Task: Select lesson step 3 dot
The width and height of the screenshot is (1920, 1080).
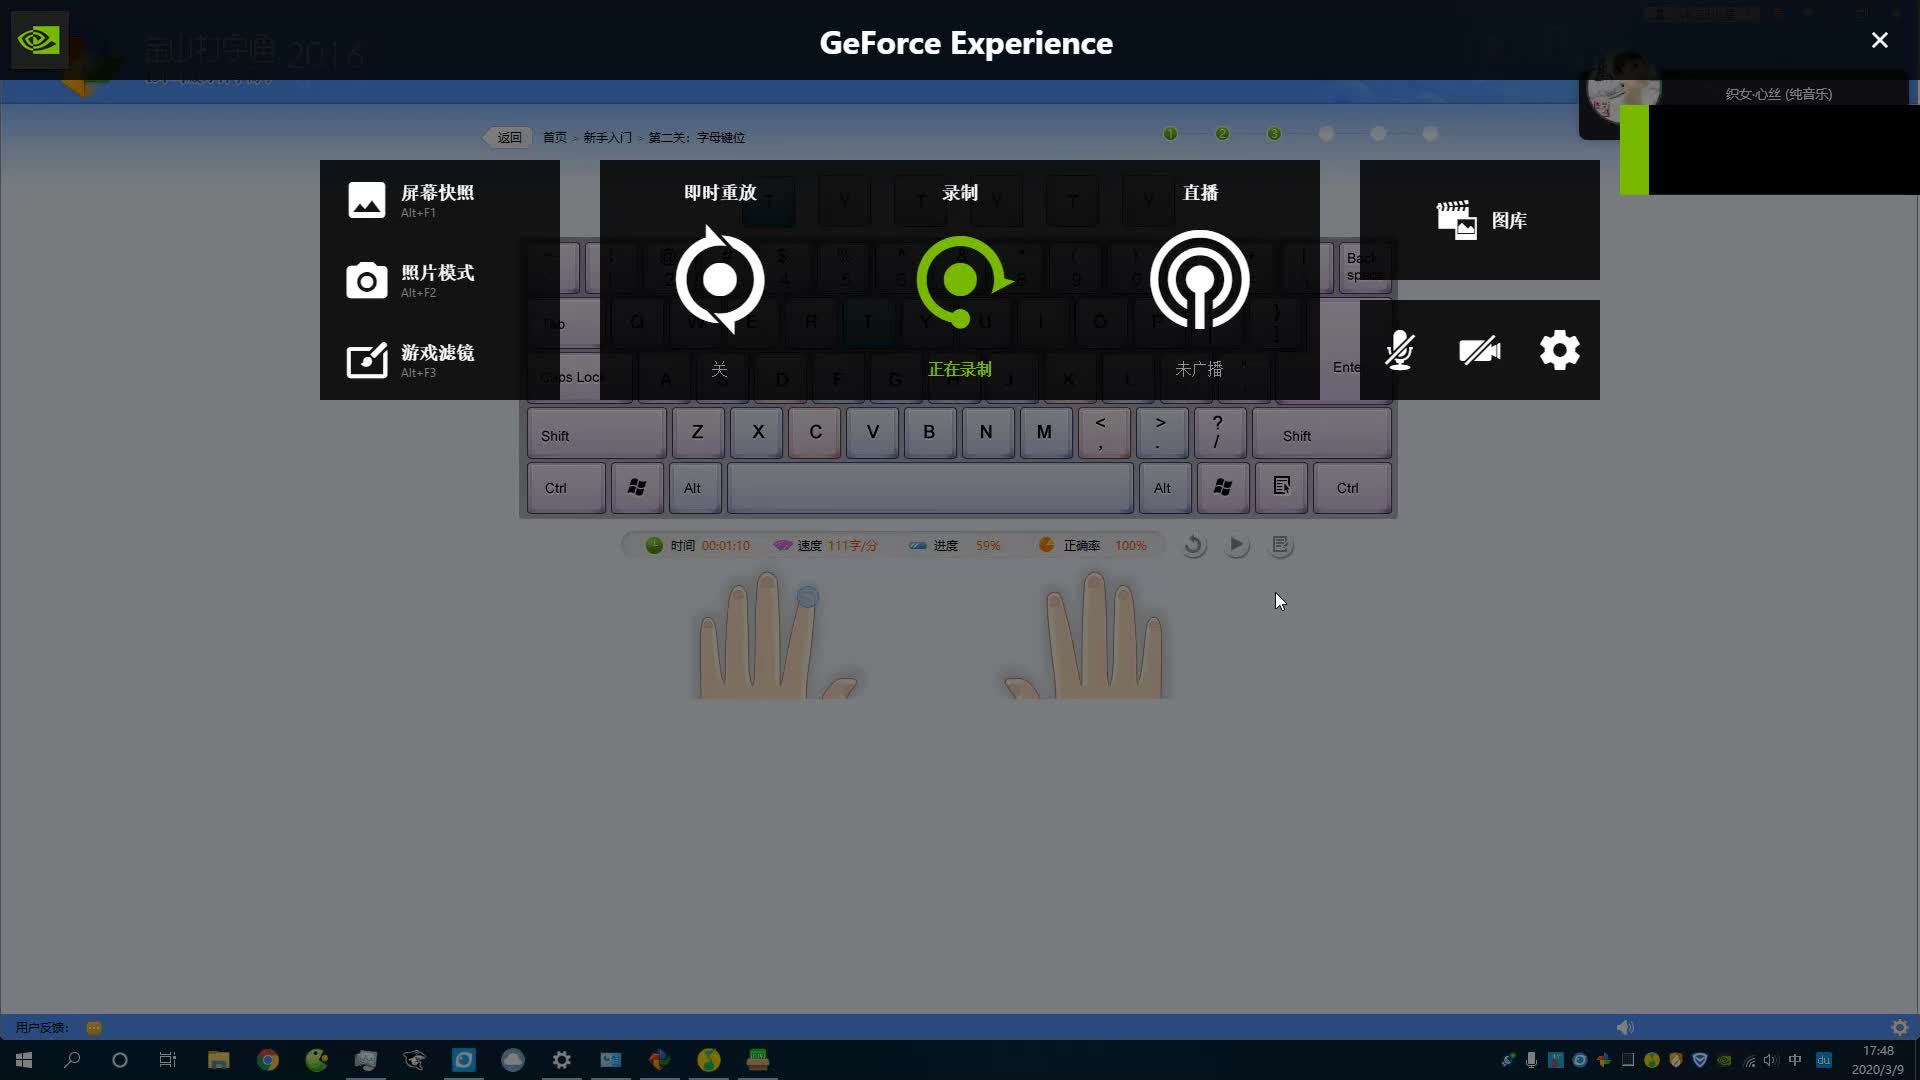Action: coord(1274,134)
